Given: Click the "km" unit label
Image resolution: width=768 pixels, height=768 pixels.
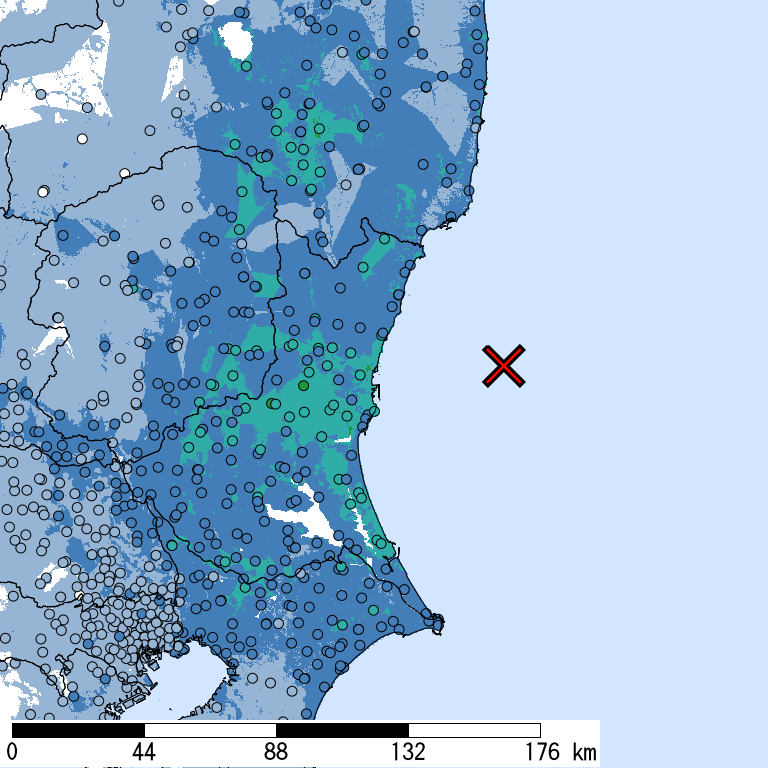Looking at the screenshot, I should [x=584, y=752].
